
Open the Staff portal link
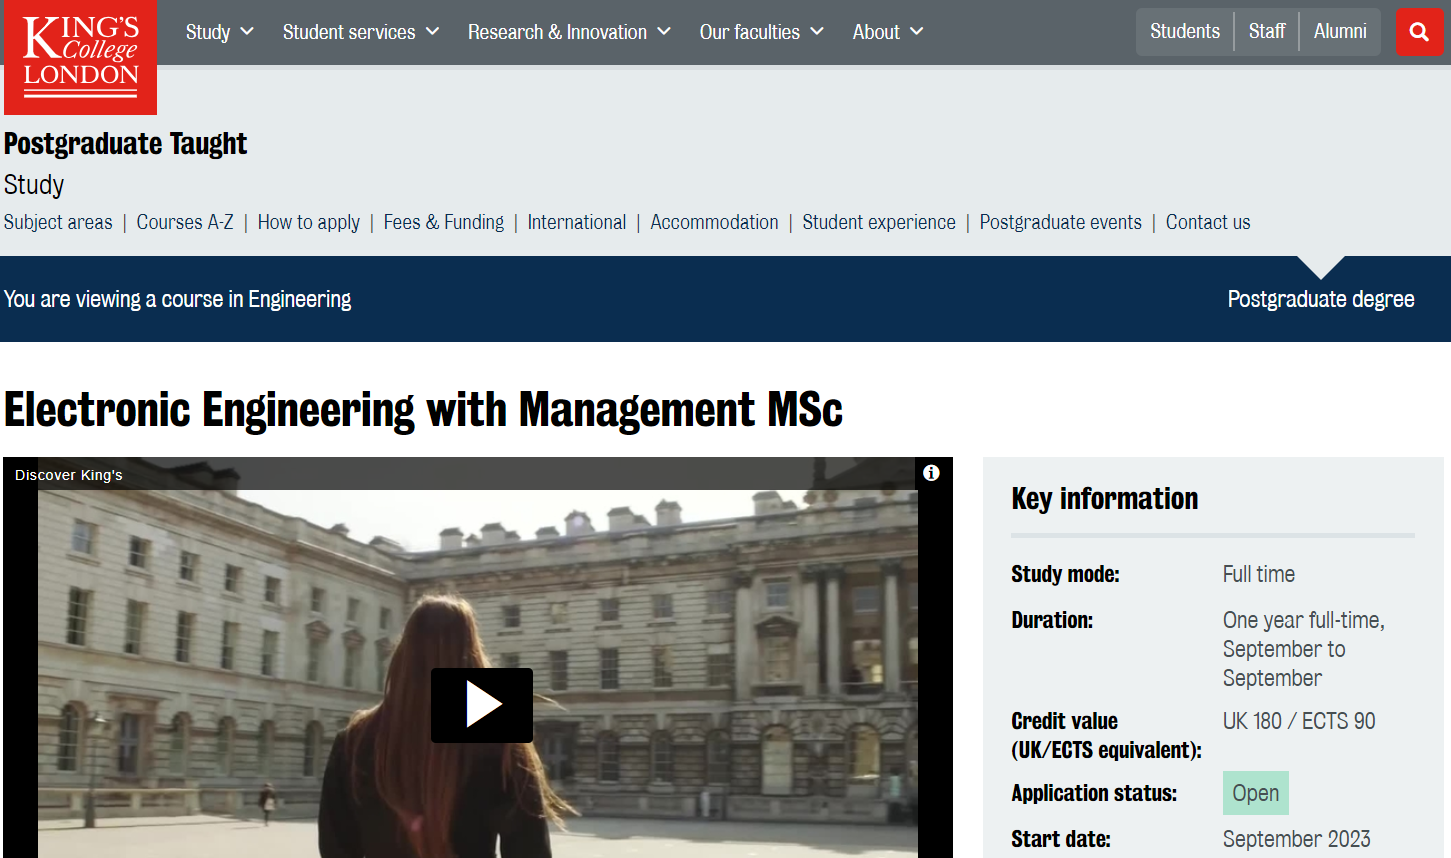pyautogui.click(x=1266, y=32)
